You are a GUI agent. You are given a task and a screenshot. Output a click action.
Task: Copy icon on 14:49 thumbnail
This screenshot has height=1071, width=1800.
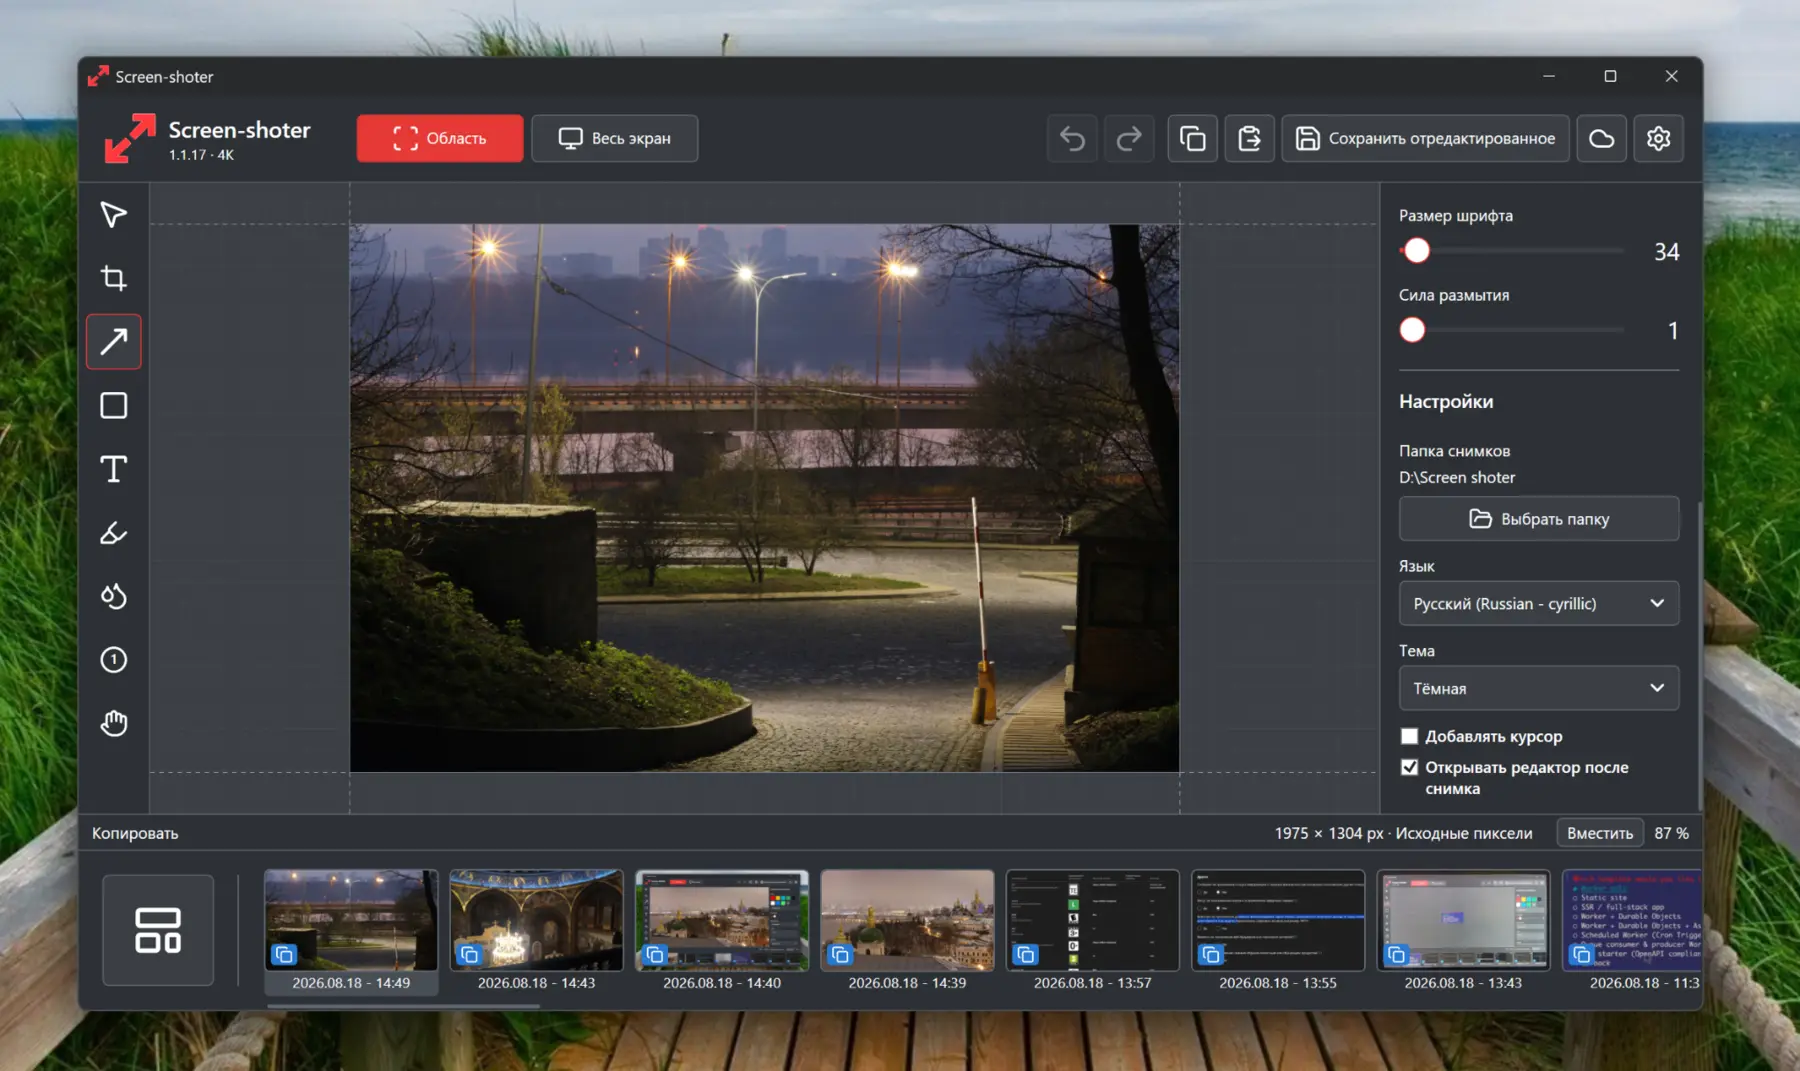click(x=284, y=954)
